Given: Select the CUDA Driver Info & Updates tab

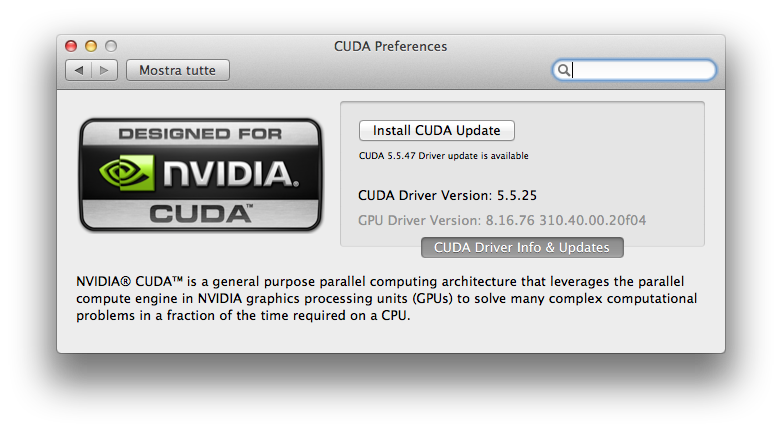Looking at the screenshot, I should [x=522, y=247].
